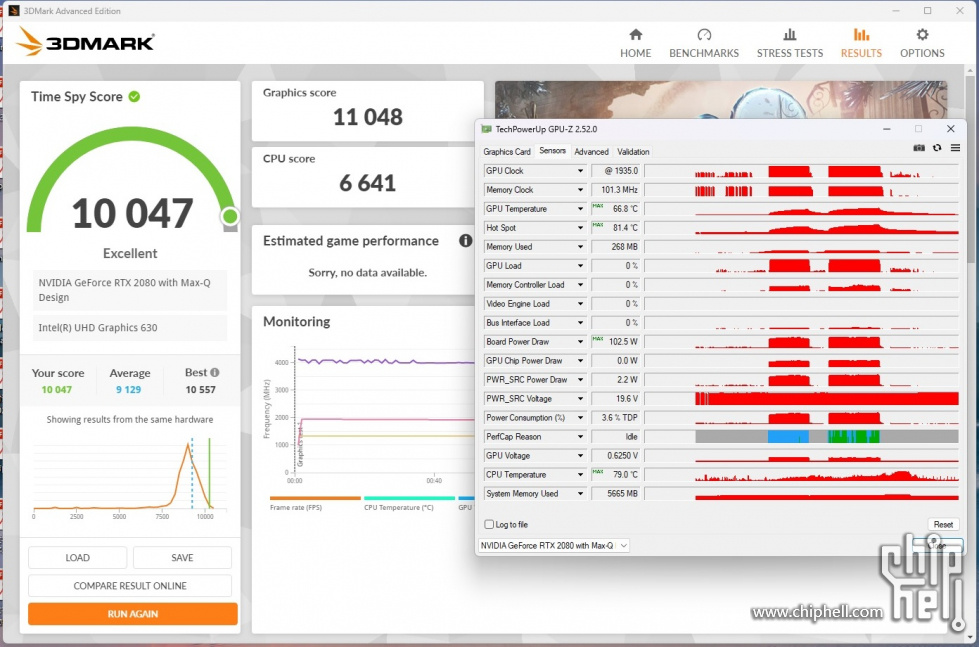Close the GPU-Z window
The image size is (979, 647).
950,129
